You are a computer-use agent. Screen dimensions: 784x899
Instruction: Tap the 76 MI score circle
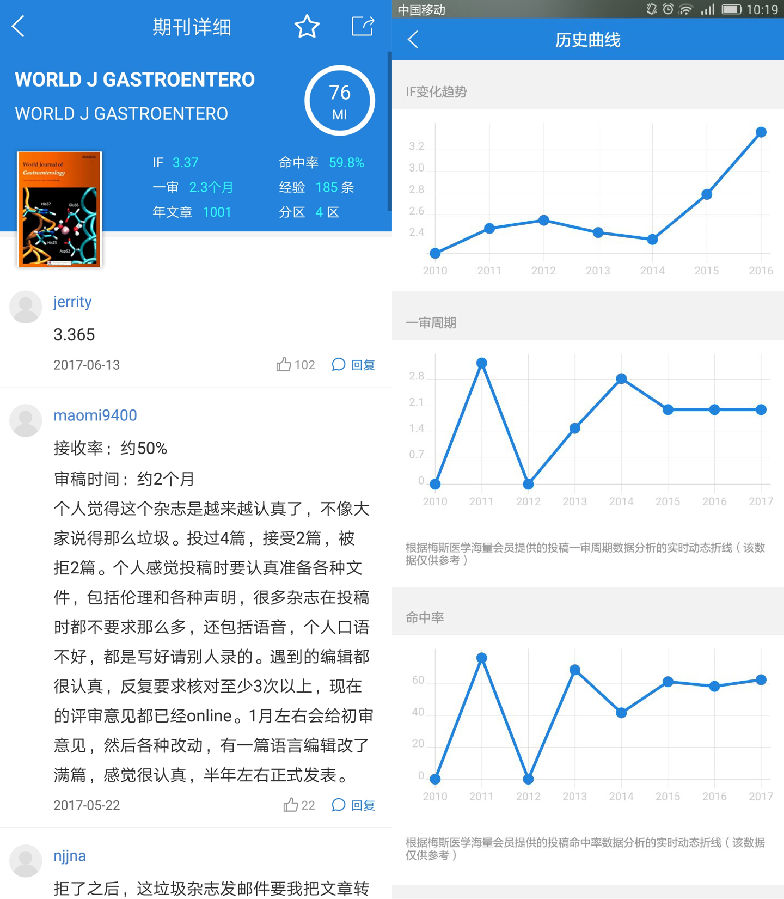[x=339, y=102]
